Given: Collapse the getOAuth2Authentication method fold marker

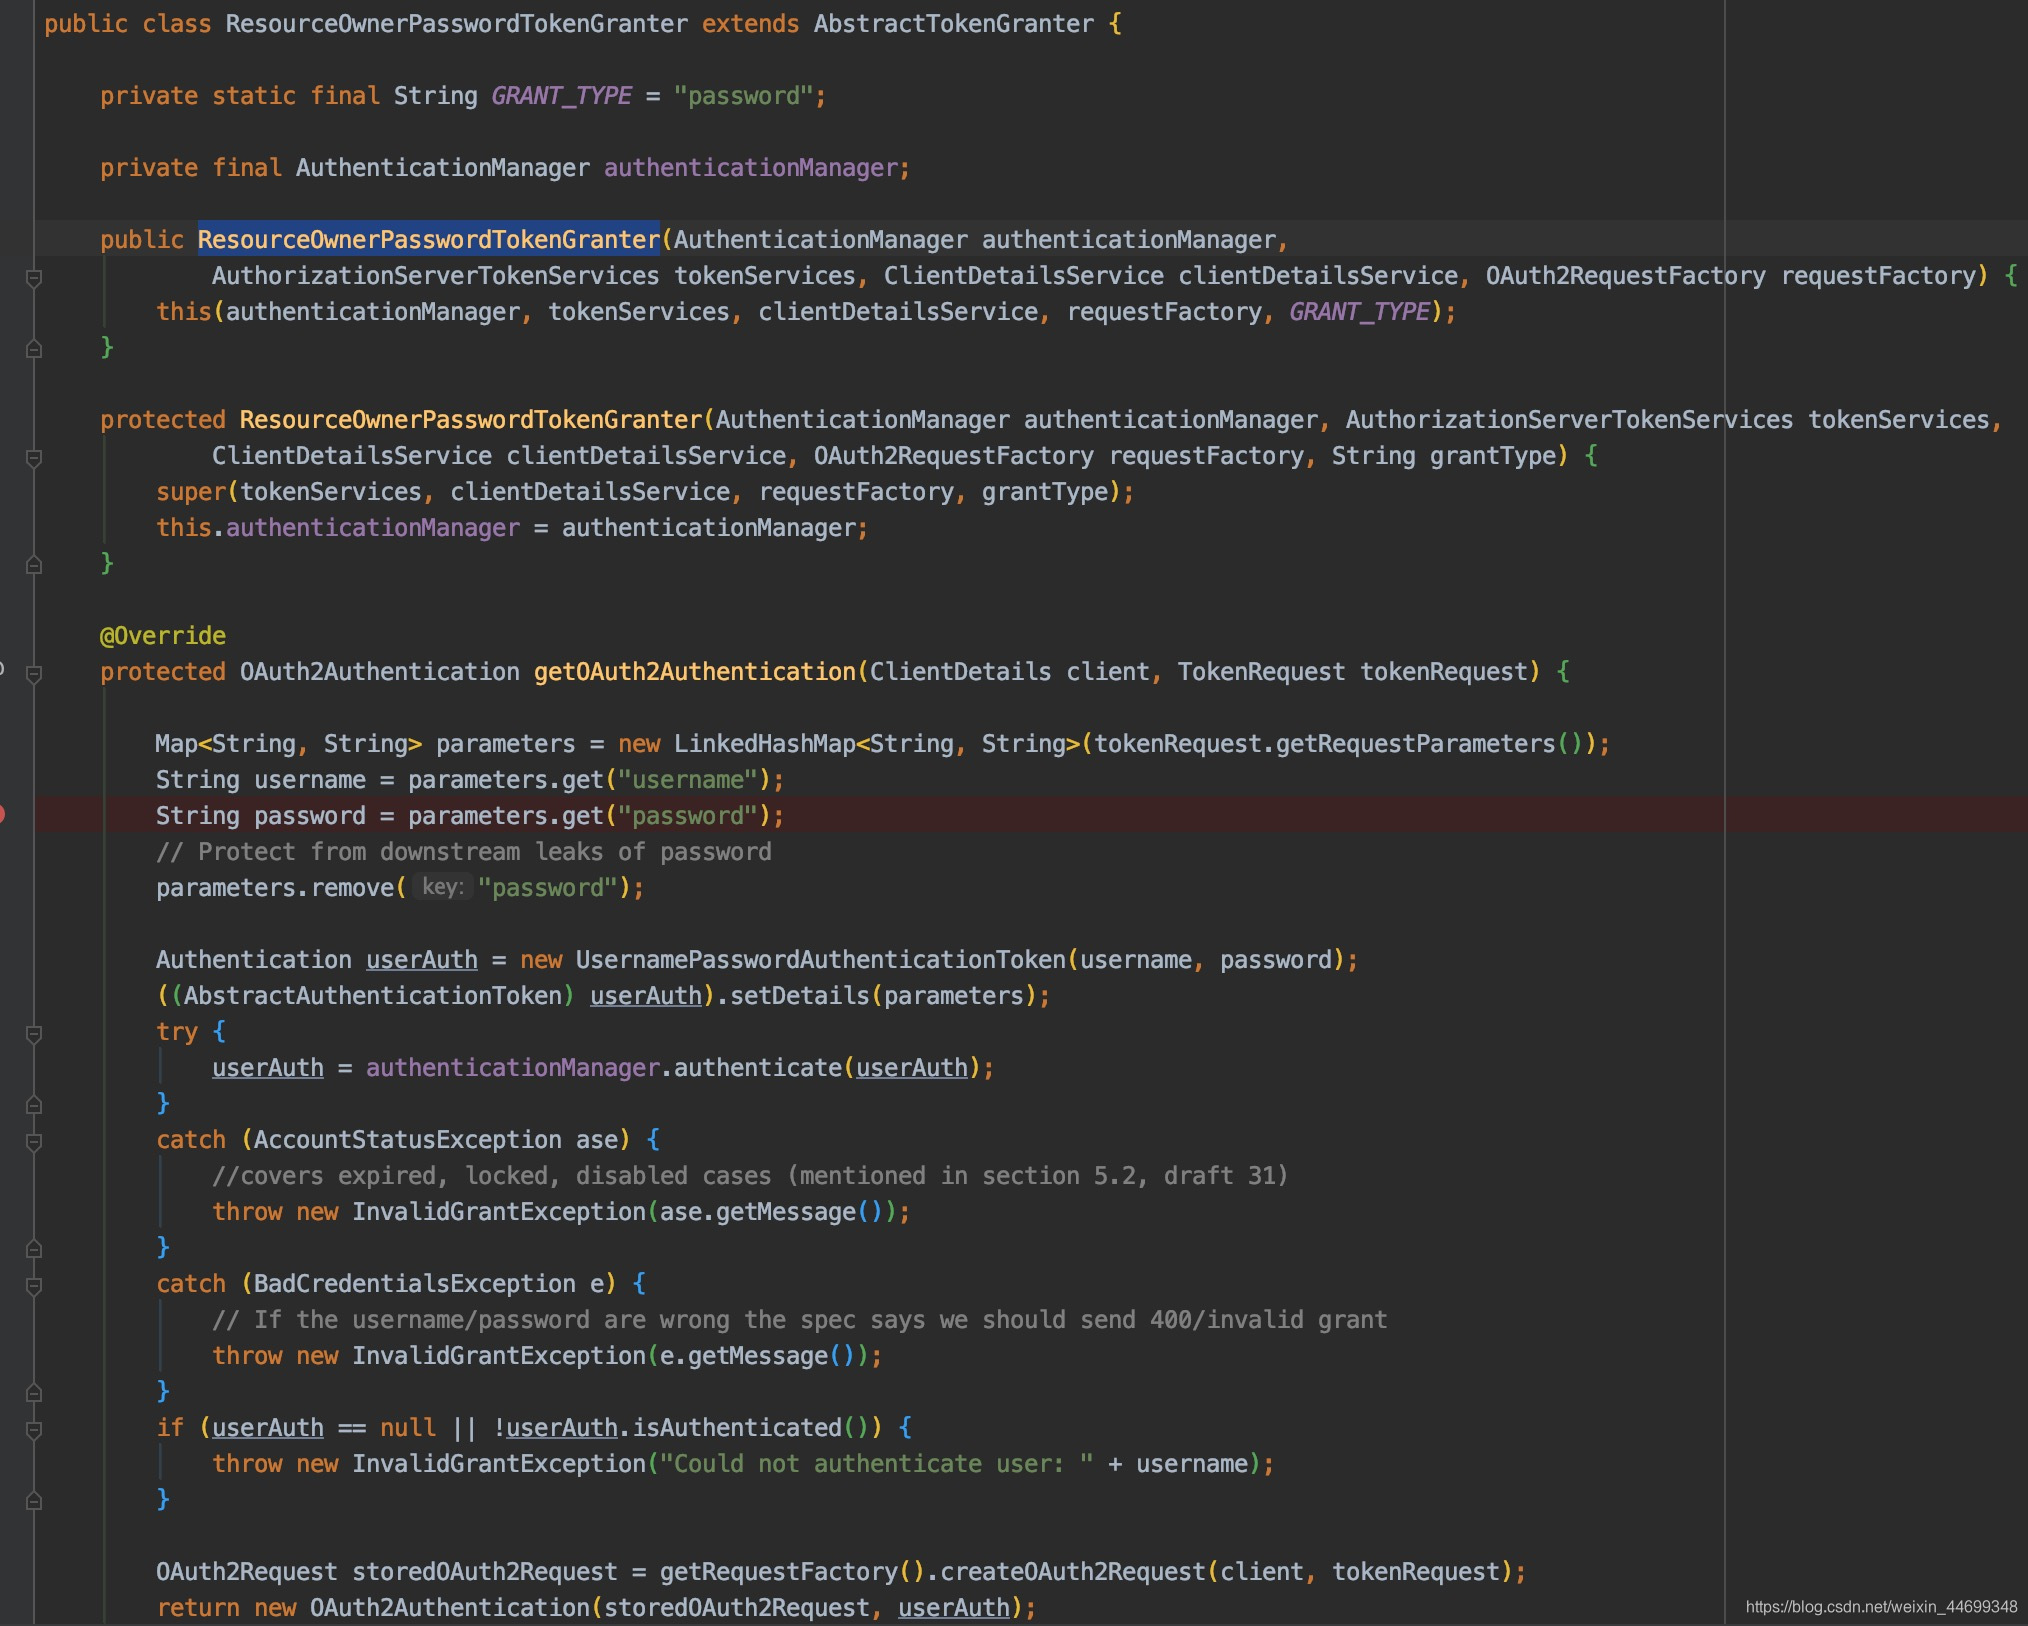Looking at the screenshot, I should (33, 674).
